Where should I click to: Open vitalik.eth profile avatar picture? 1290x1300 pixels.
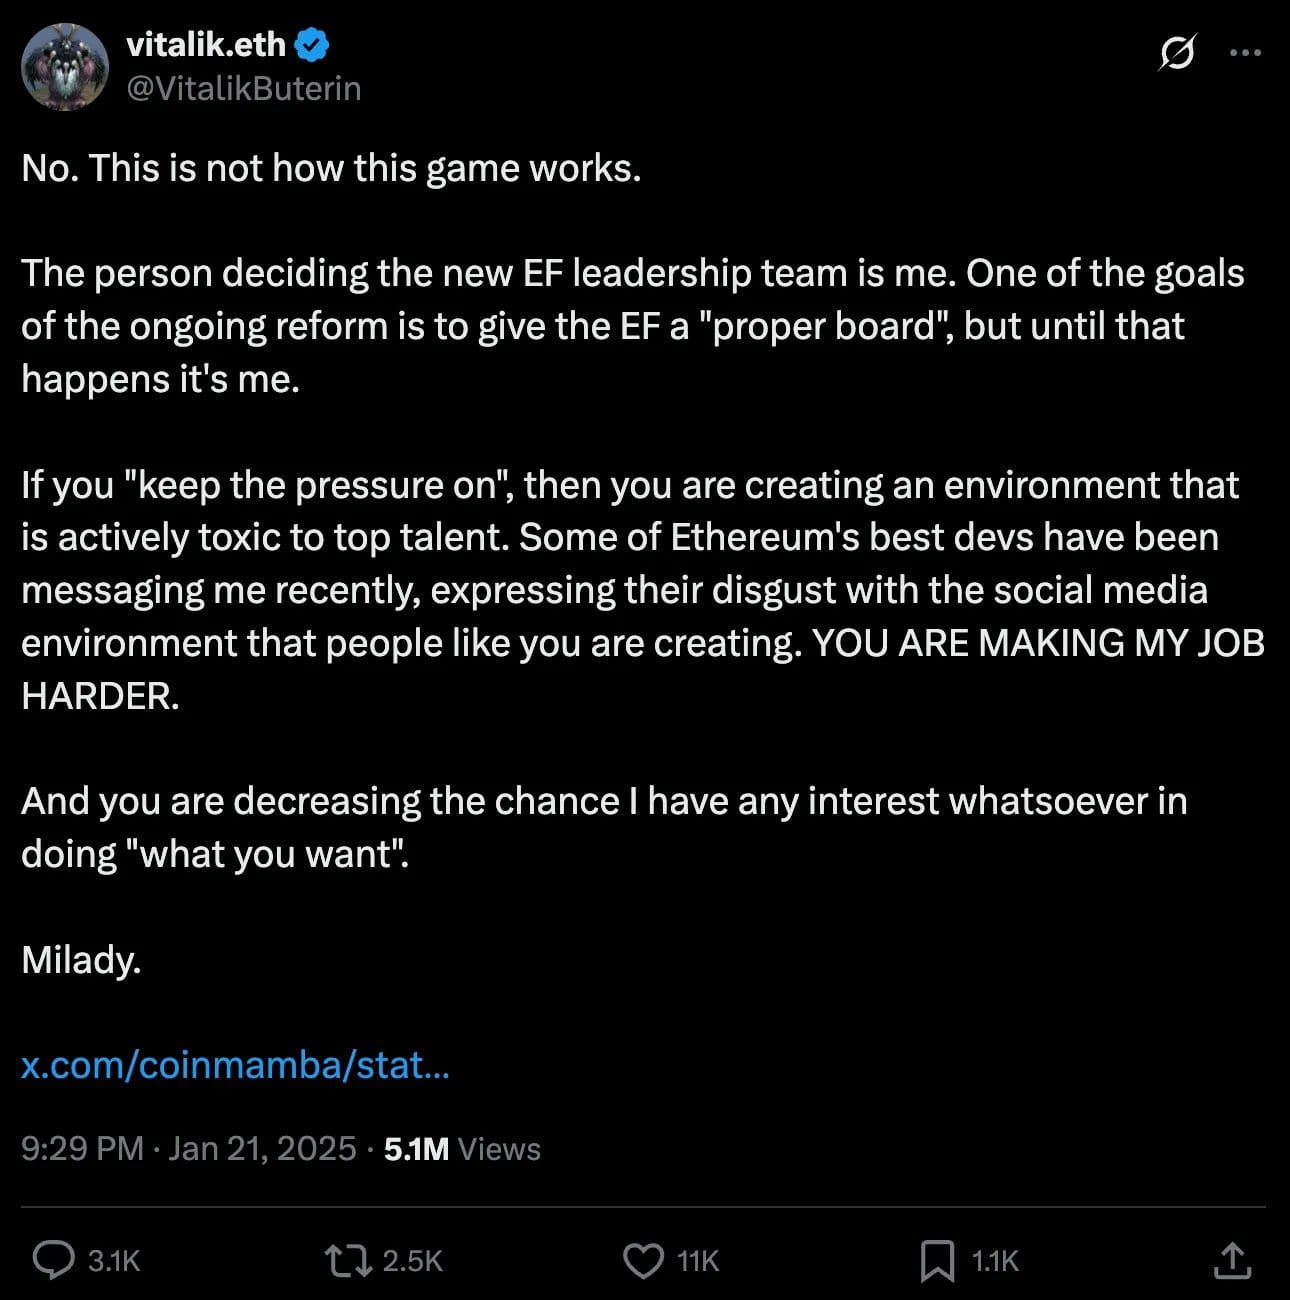(x=65, y=67)
